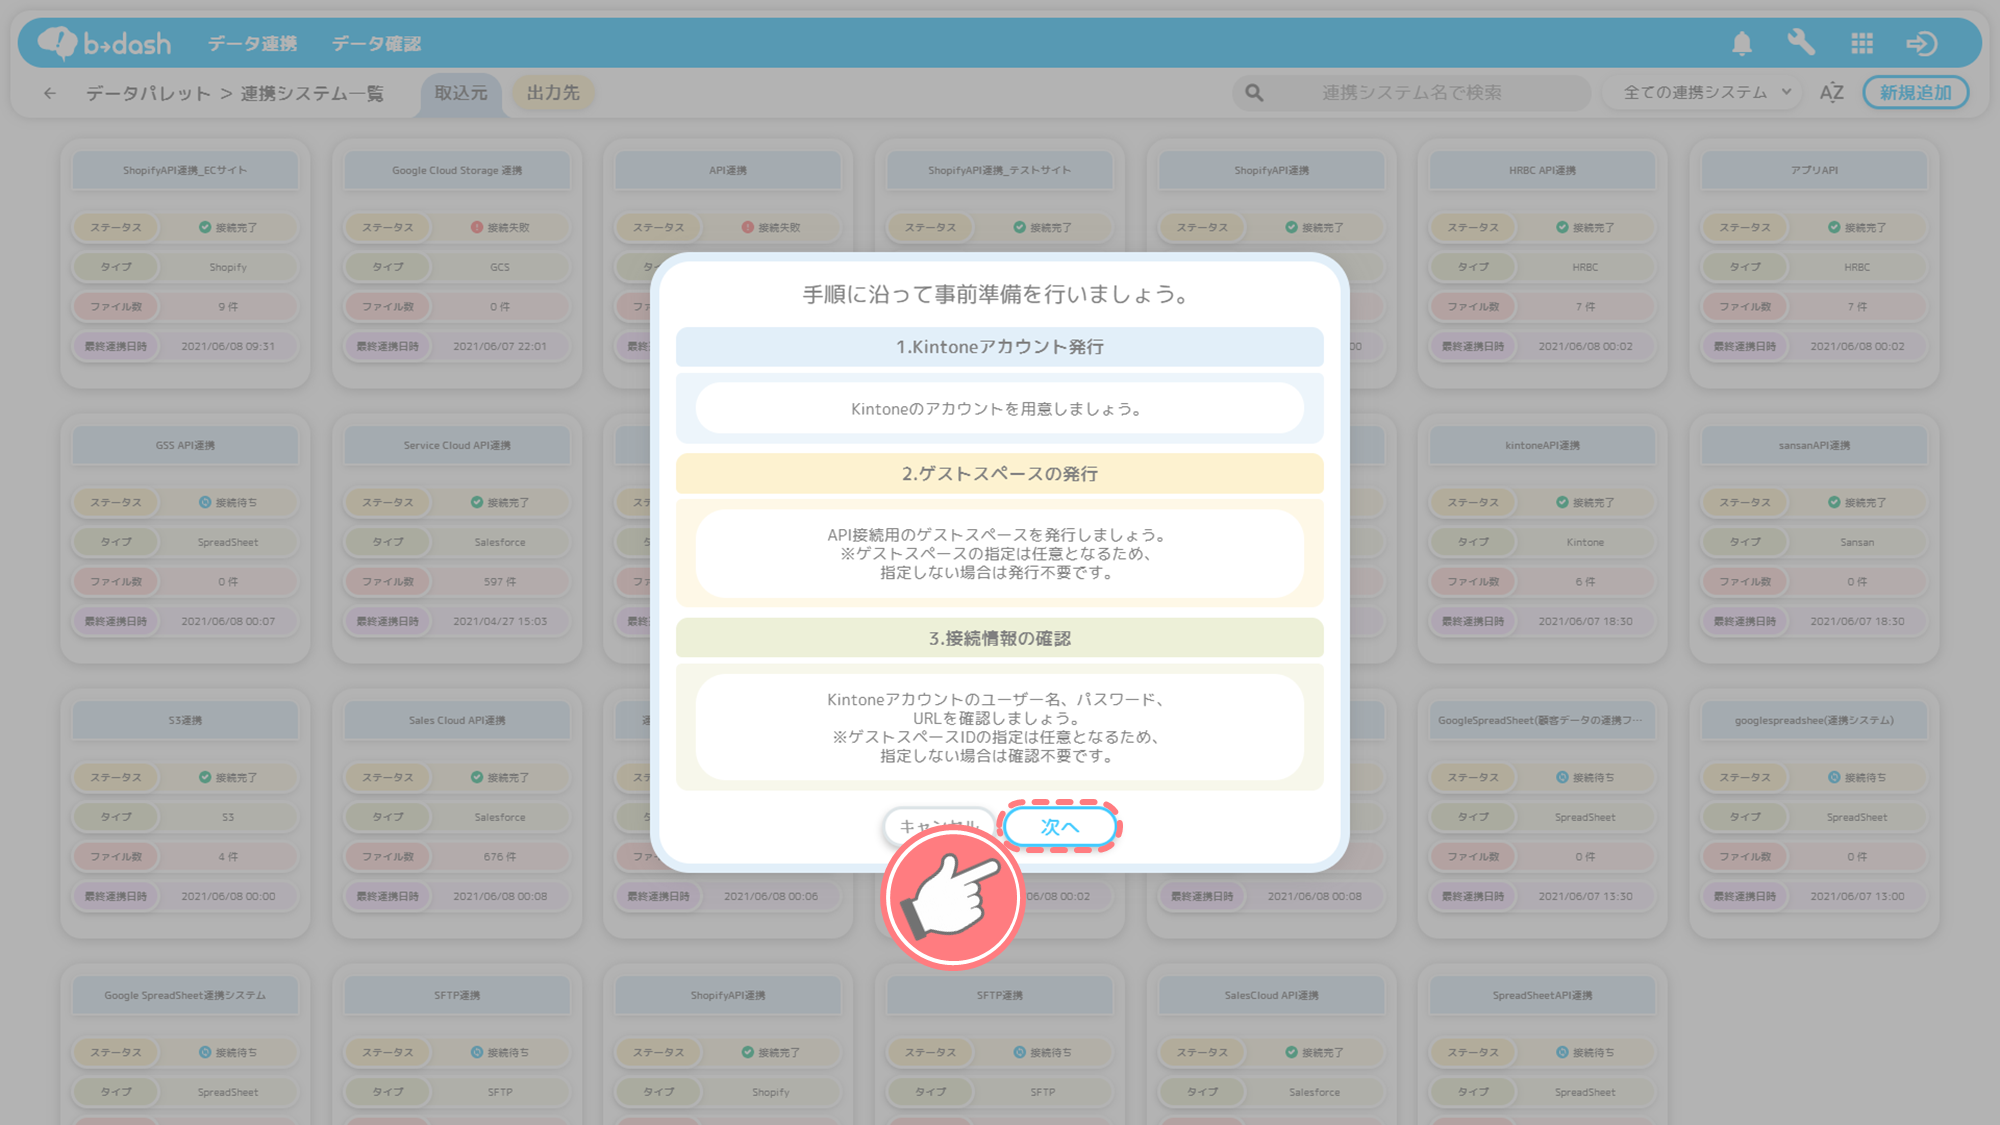The width and height of the screenshot is (2000, 1125).
Task: Click Kintone type value on kintoneAPI連携 card
Action: [x=1585, y=542]
